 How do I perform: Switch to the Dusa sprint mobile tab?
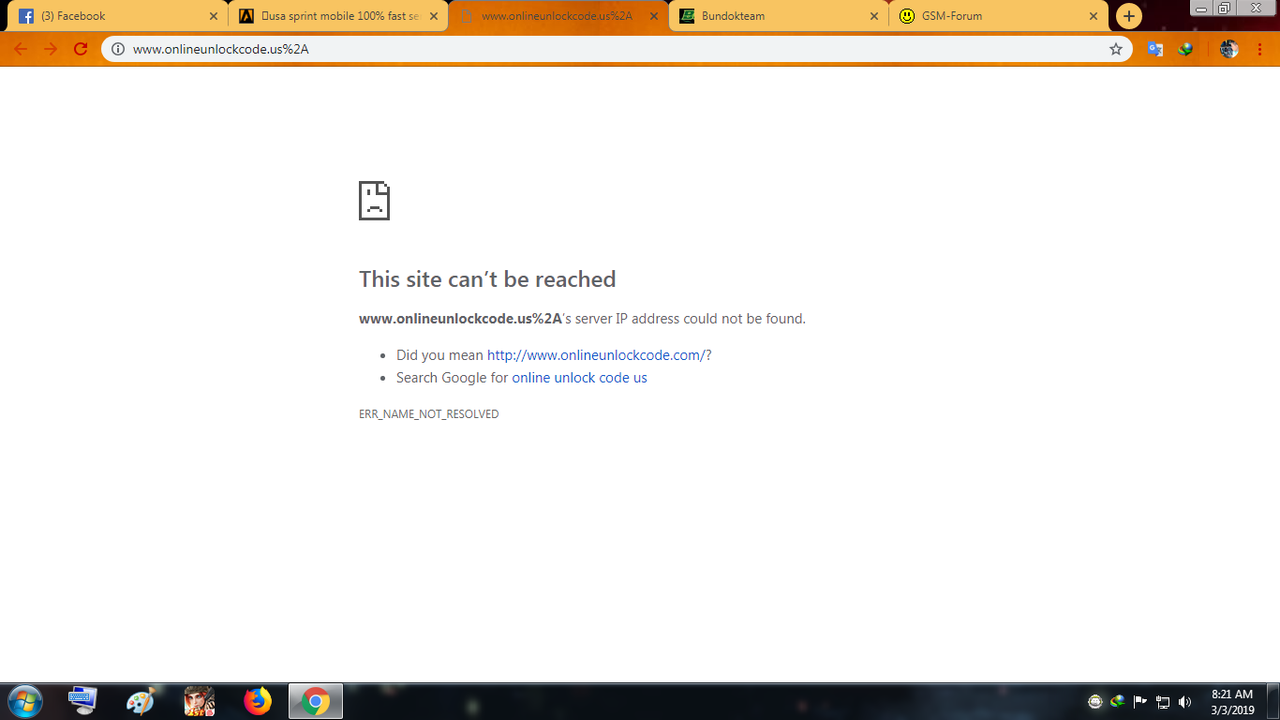(x=337, y=16)
